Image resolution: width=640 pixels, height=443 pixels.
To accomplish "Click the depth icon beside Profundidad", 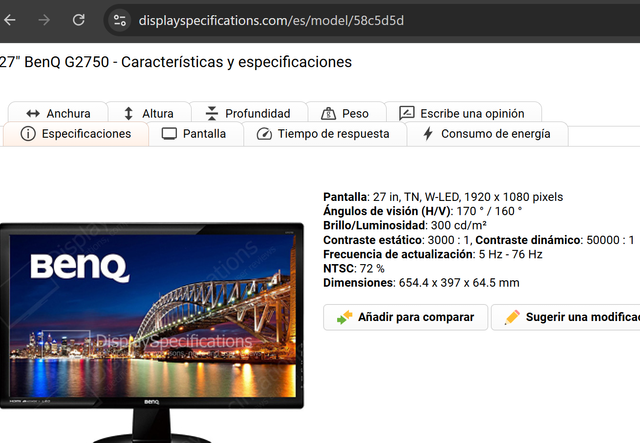I will [211, 113].
